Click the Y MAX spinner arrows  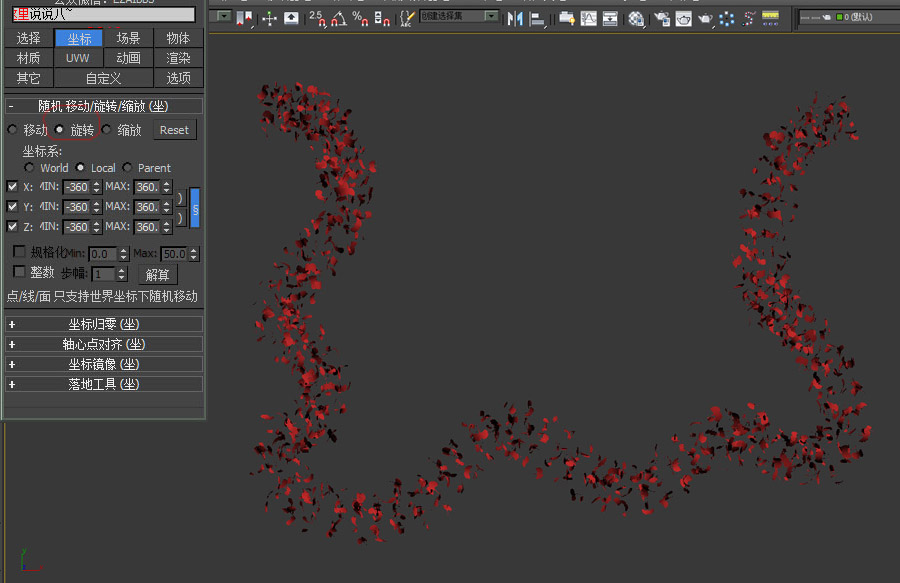[167, 207]
